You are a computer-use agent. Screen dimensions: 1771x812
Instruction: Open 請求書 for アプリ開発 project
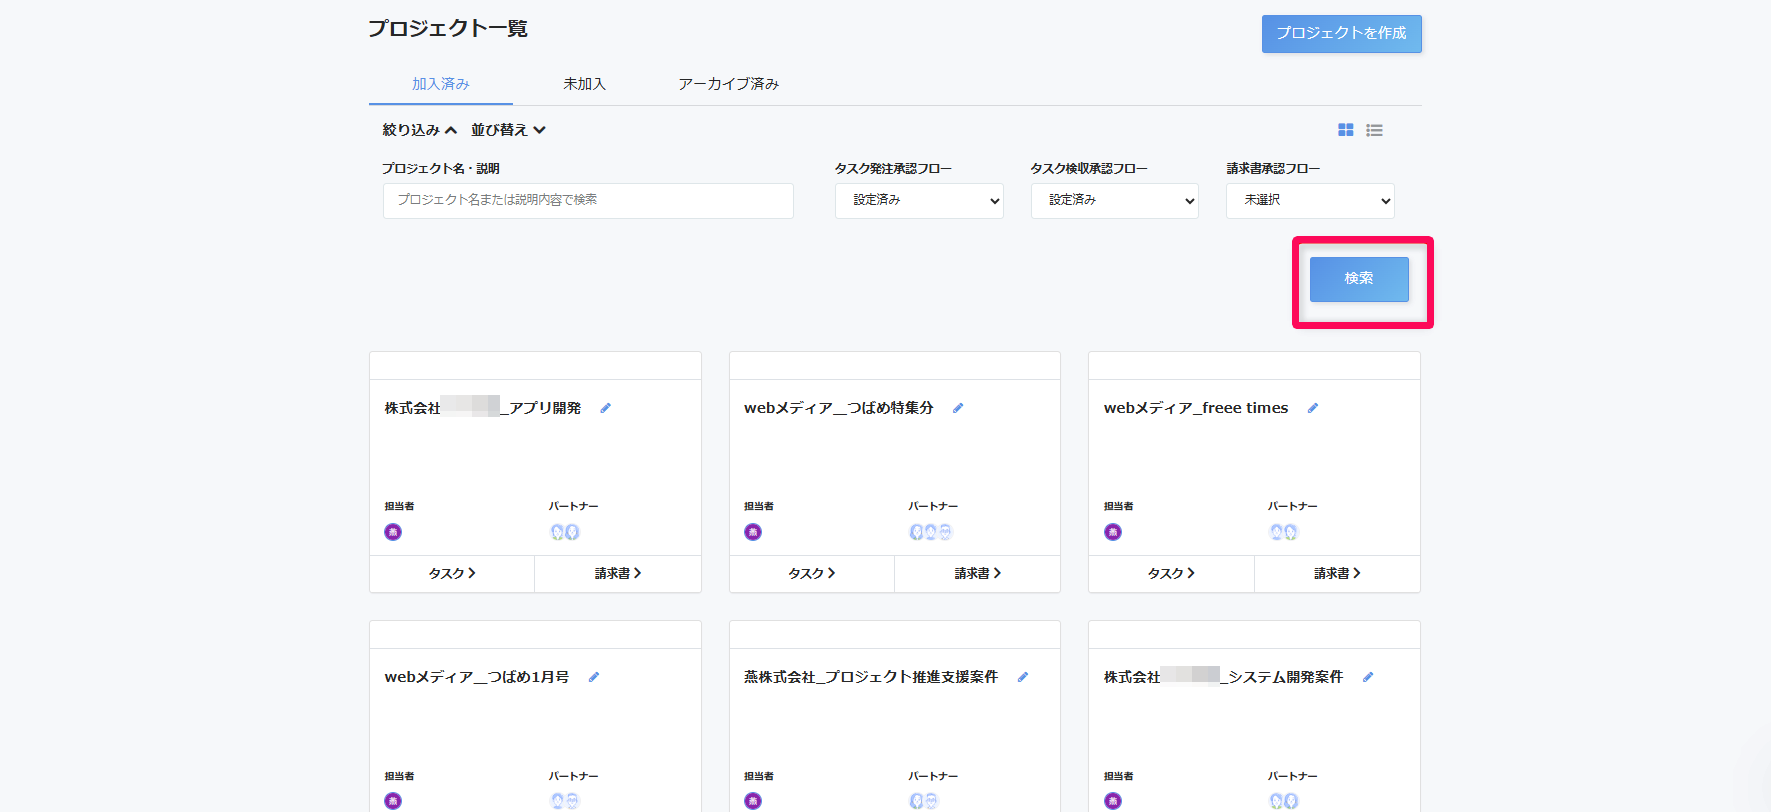pos(618,574)
